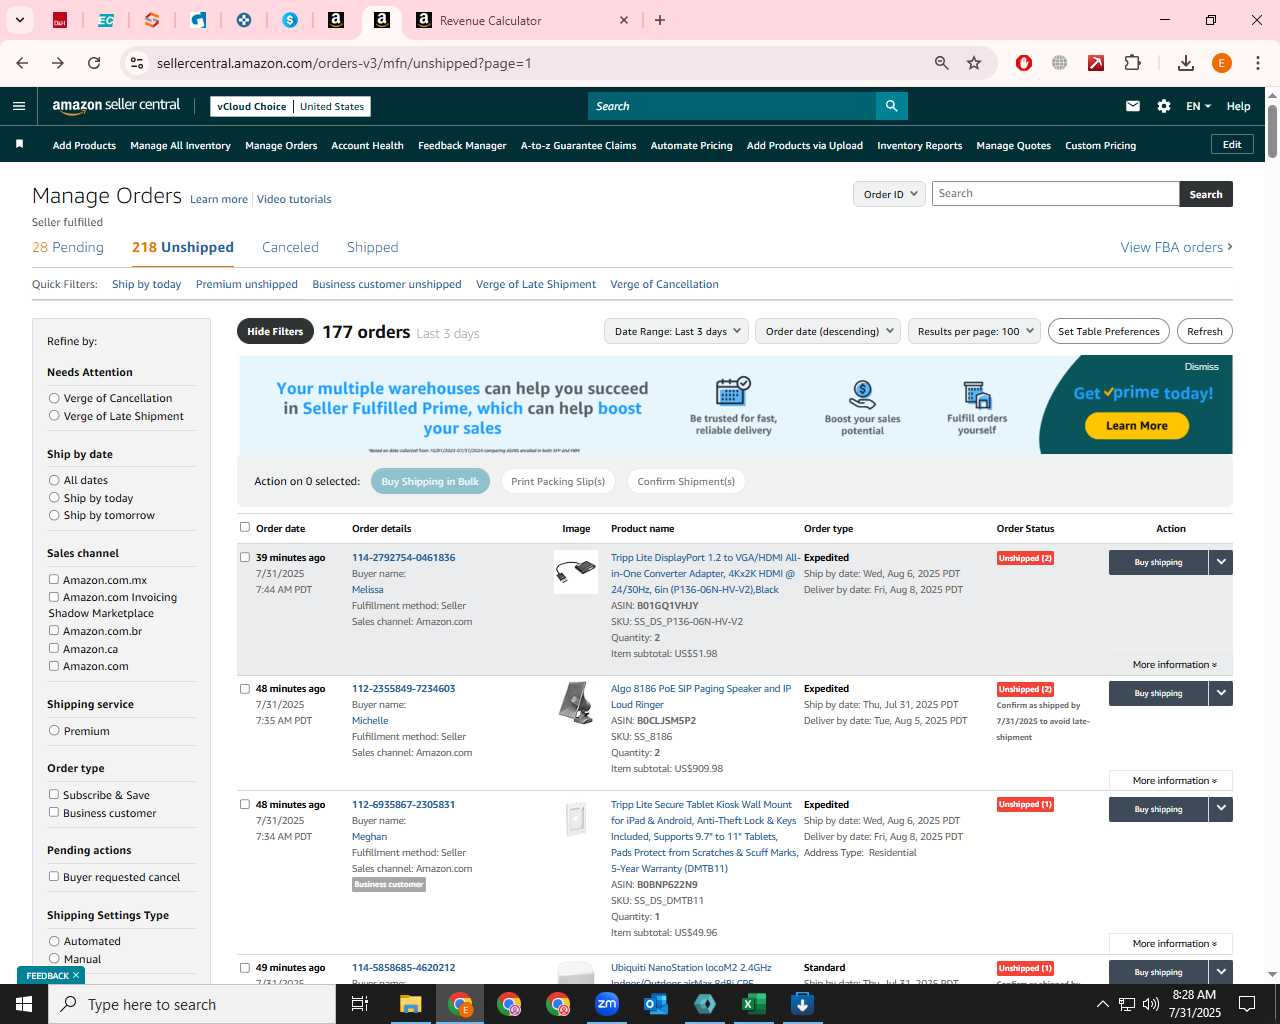The width and height of the screenshot is (1280, 1024).
Task: Check the Subscribe & Save order type box
Action: (x=54, y=794)
